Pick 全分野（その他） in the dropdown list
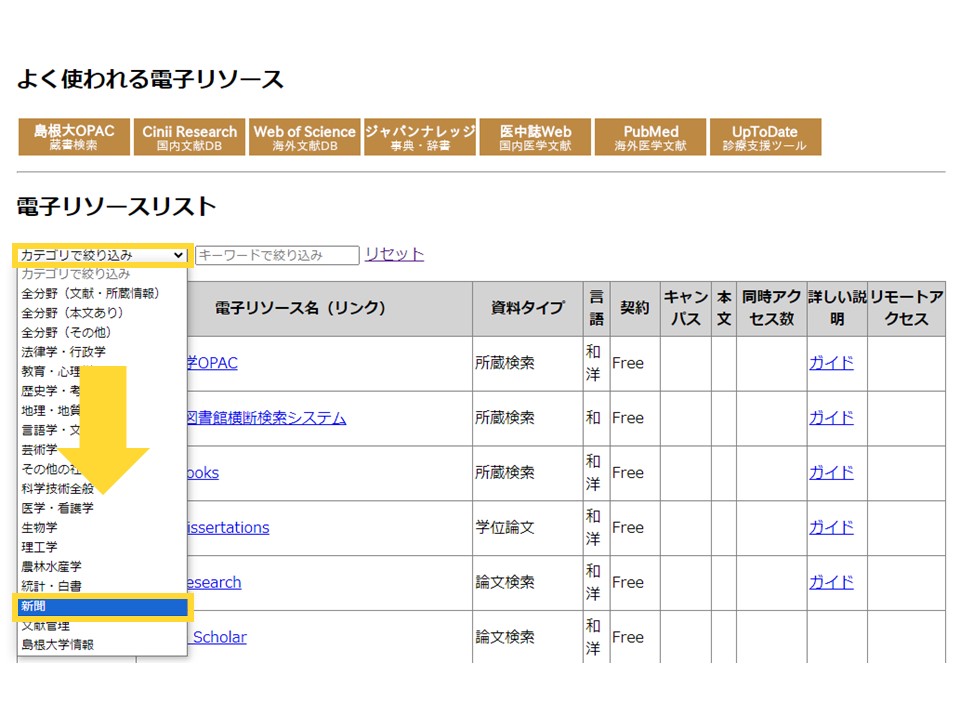 (102, 332)
